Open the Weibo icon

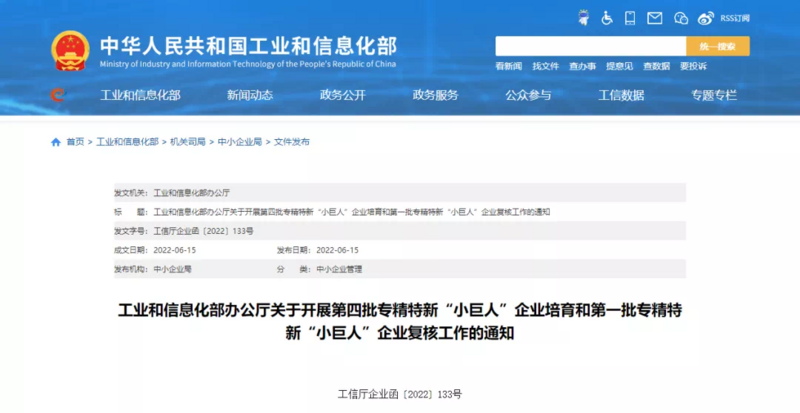[706, 18]
